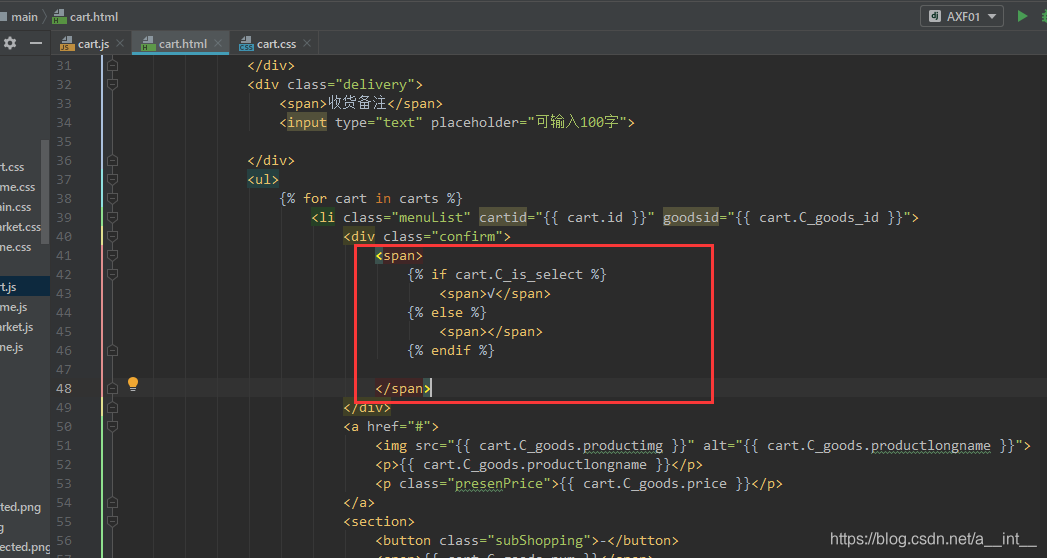Viewport: 1047px width, 558px height.
Task: Toggle the endif fold marker on line 46
Action: 112,350
